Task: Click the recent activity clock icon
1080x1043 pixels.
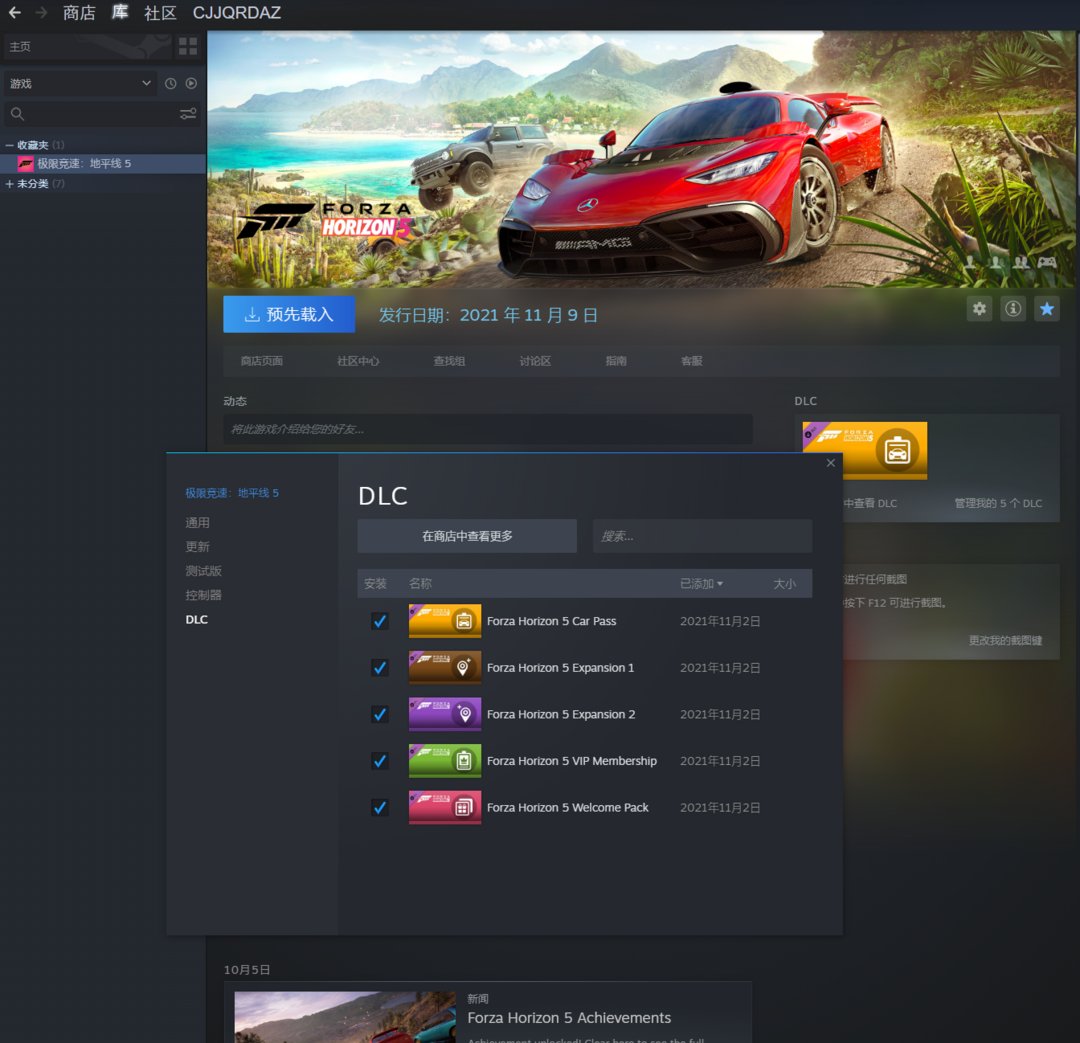Action: point(171,84)
